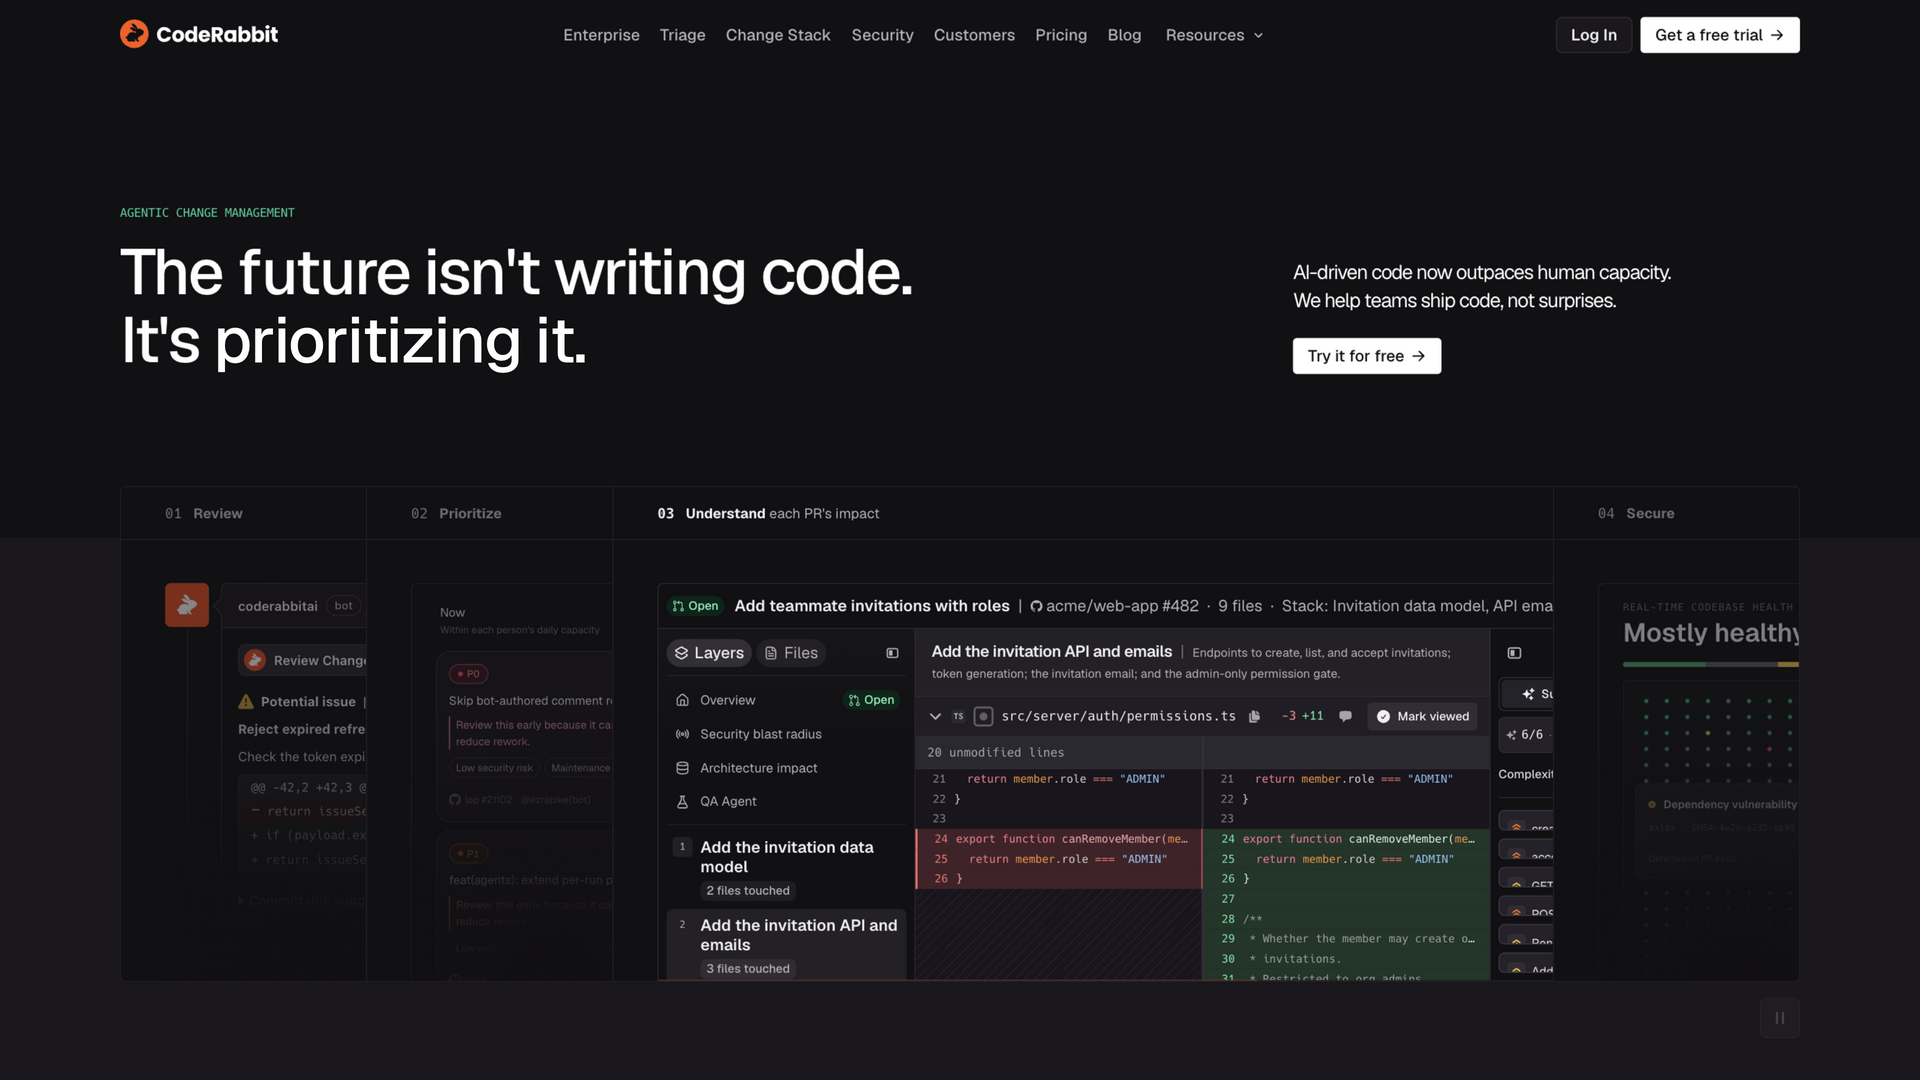Click Try it for free button

pos(1366,356)
